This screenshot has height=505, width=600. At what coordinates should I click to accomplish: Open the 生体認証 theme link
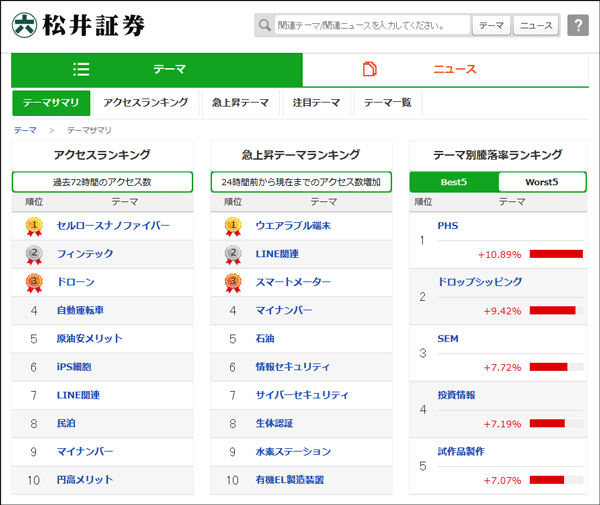pos(274,424)
